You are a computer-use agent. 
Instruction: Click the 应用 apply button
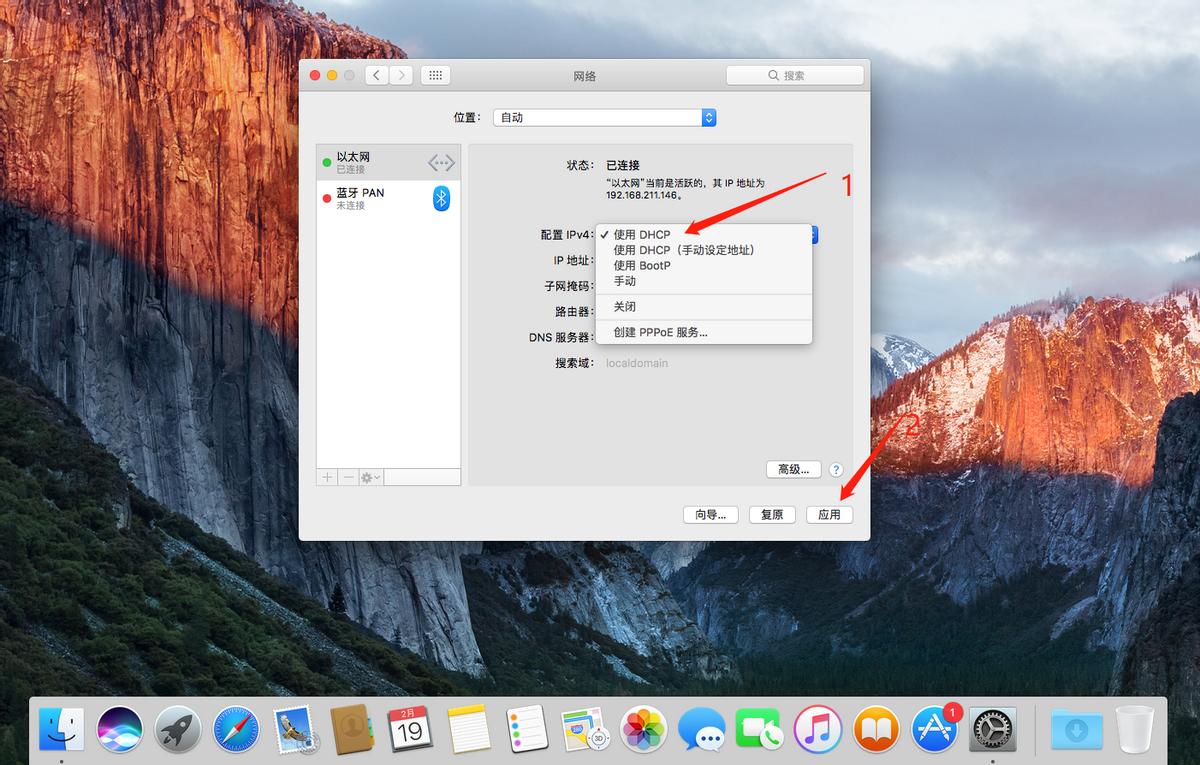pyautogui.click(x=829, y=514)
